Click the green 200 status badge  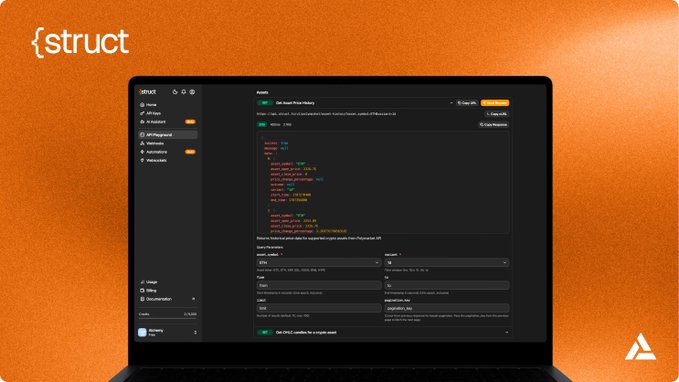262,125
